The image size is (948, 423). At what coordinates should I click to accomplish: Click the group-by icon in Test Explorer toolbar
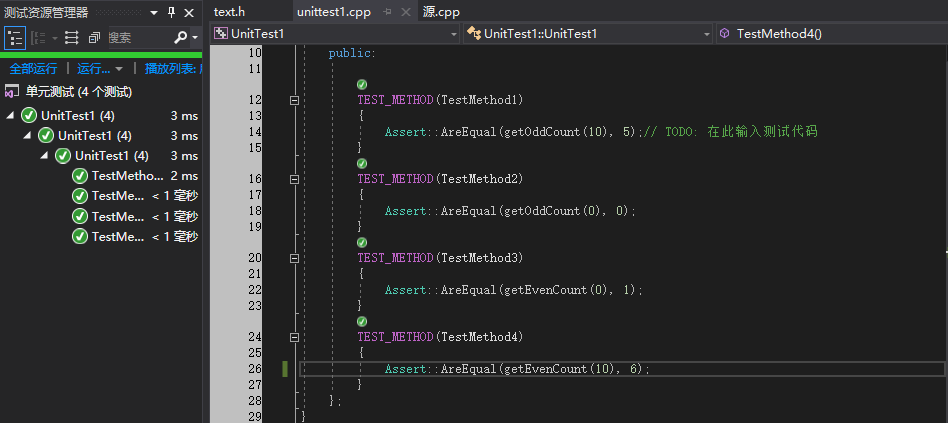tap(39, 38)
